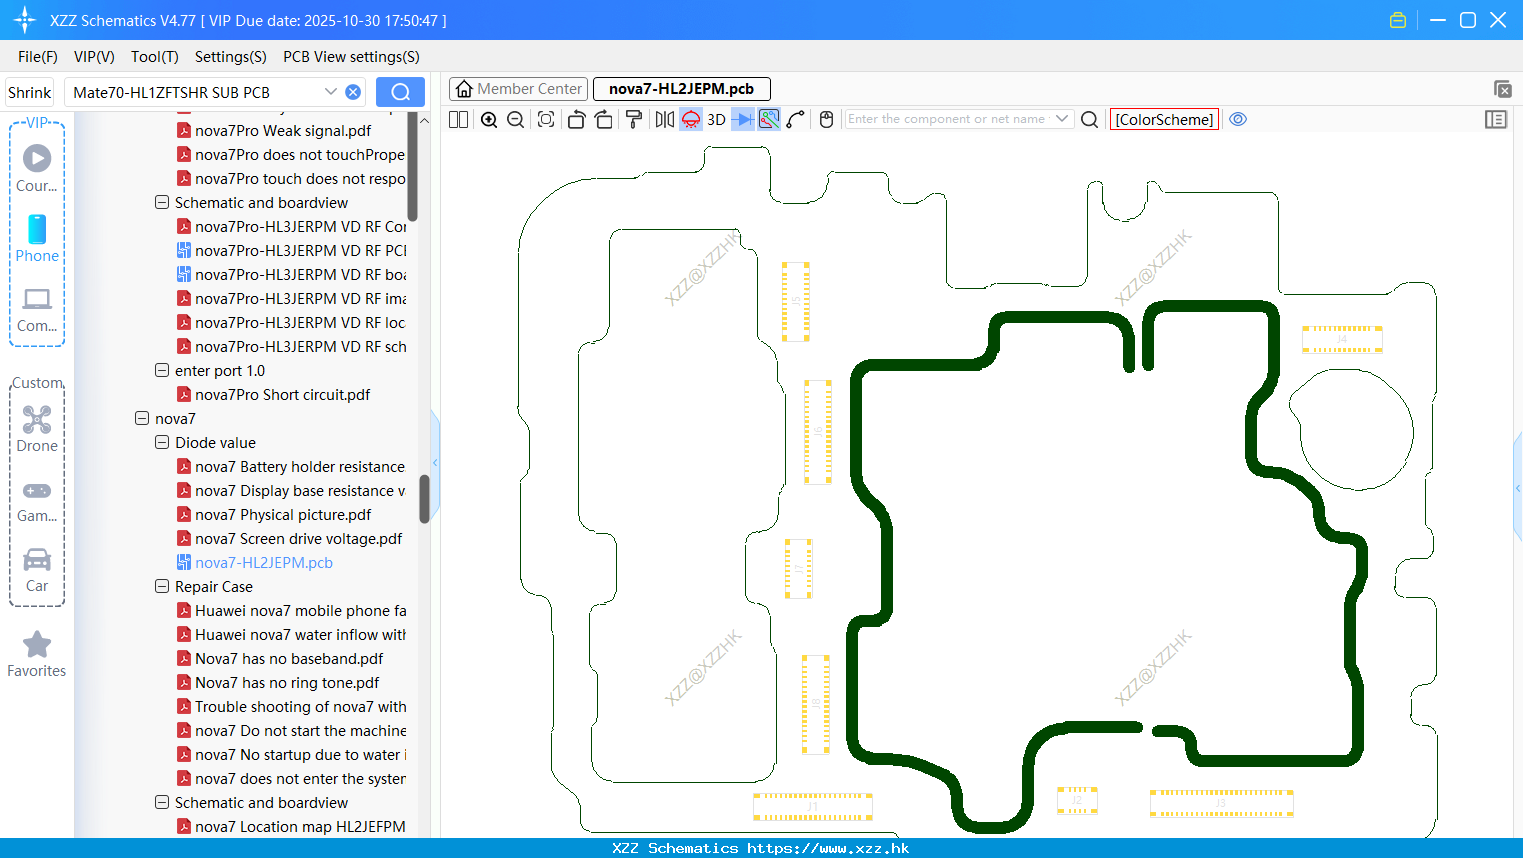Open nova7 Screen drive voltage.pdf

(290, 538)
